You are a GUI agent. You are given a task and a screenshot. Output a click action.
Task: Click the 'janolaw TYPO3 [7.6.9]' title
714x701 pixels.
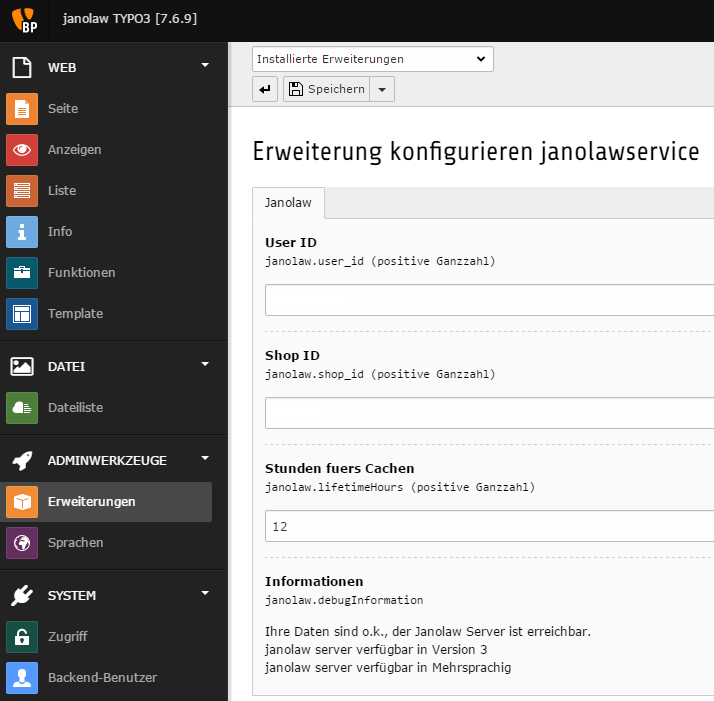[130, 19]
